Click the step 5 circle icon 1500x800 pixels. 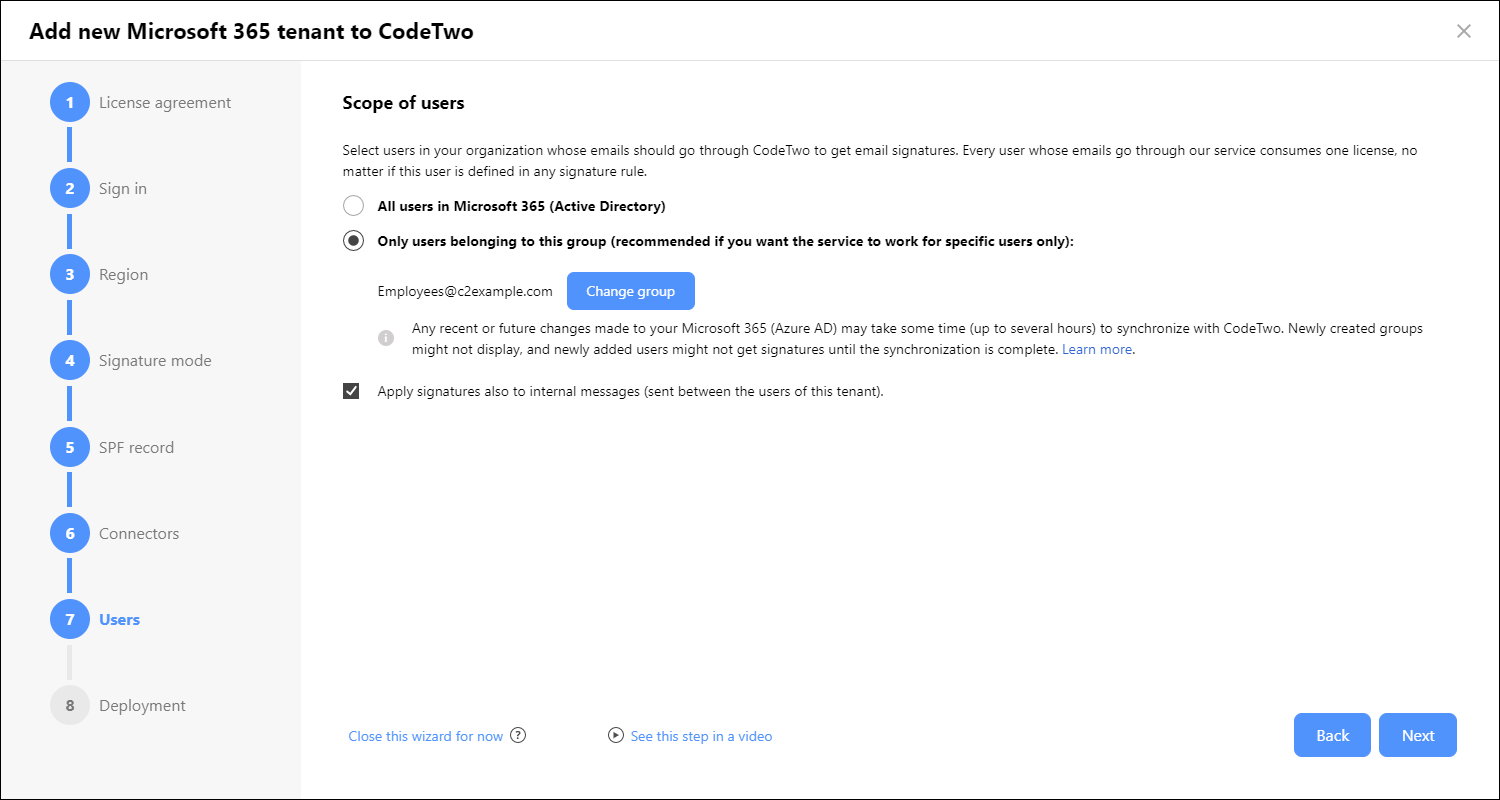(x=70, y=447)
